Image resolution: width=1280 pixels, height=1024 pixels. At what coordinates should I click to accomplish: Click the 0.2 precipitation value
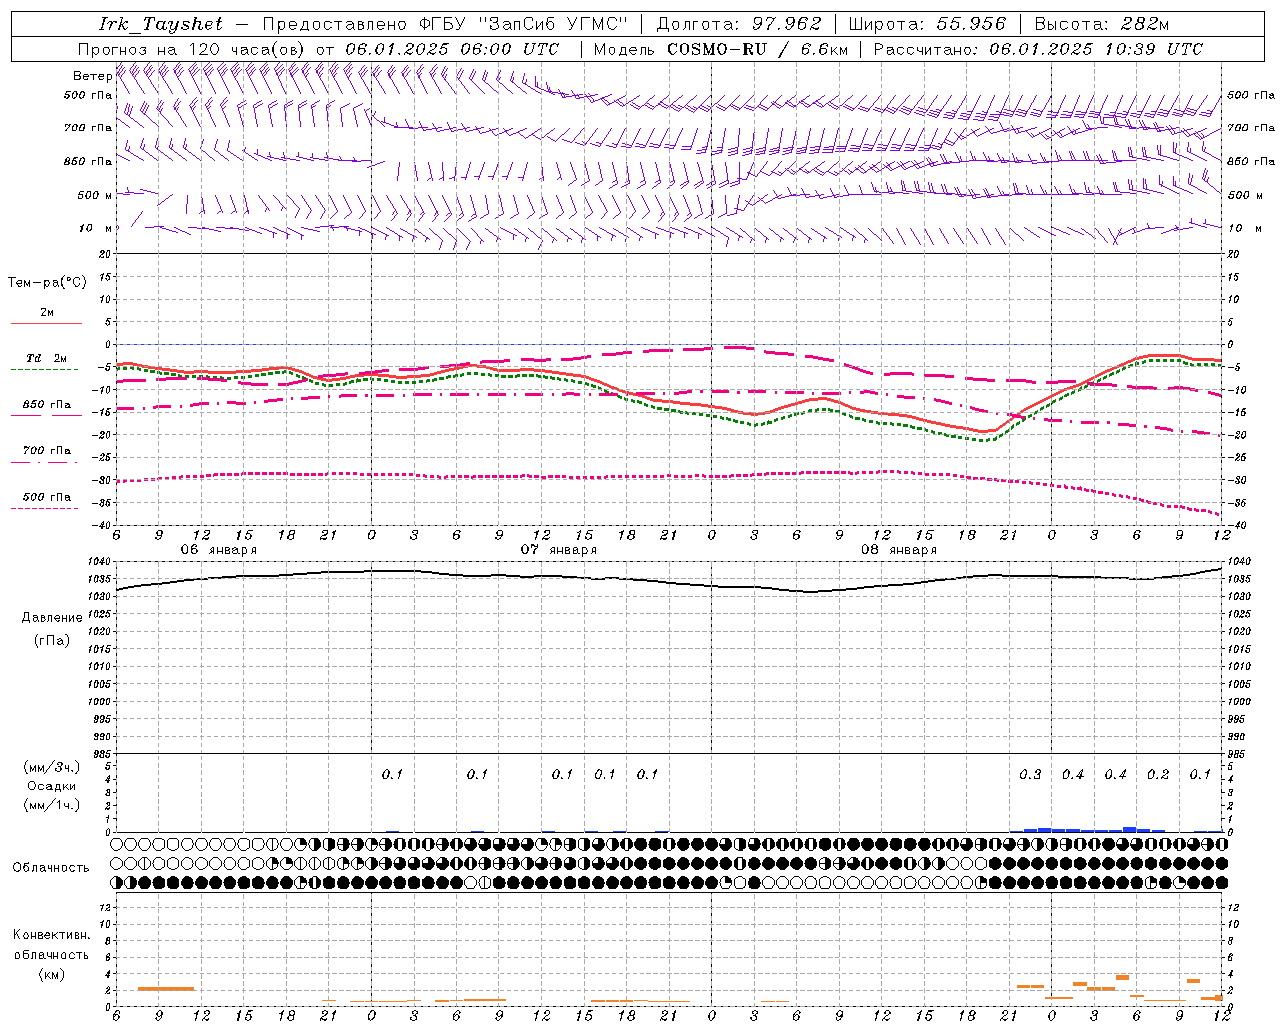tap(1158, 775)
